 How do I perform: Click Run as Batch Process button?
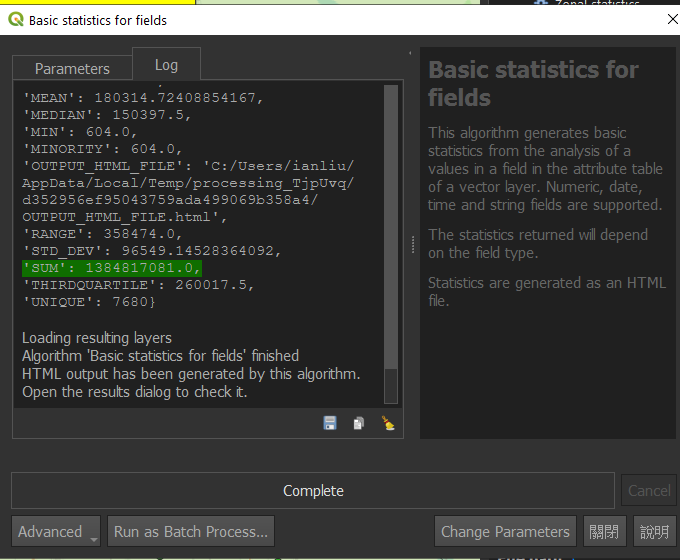[x=191, y=531]
